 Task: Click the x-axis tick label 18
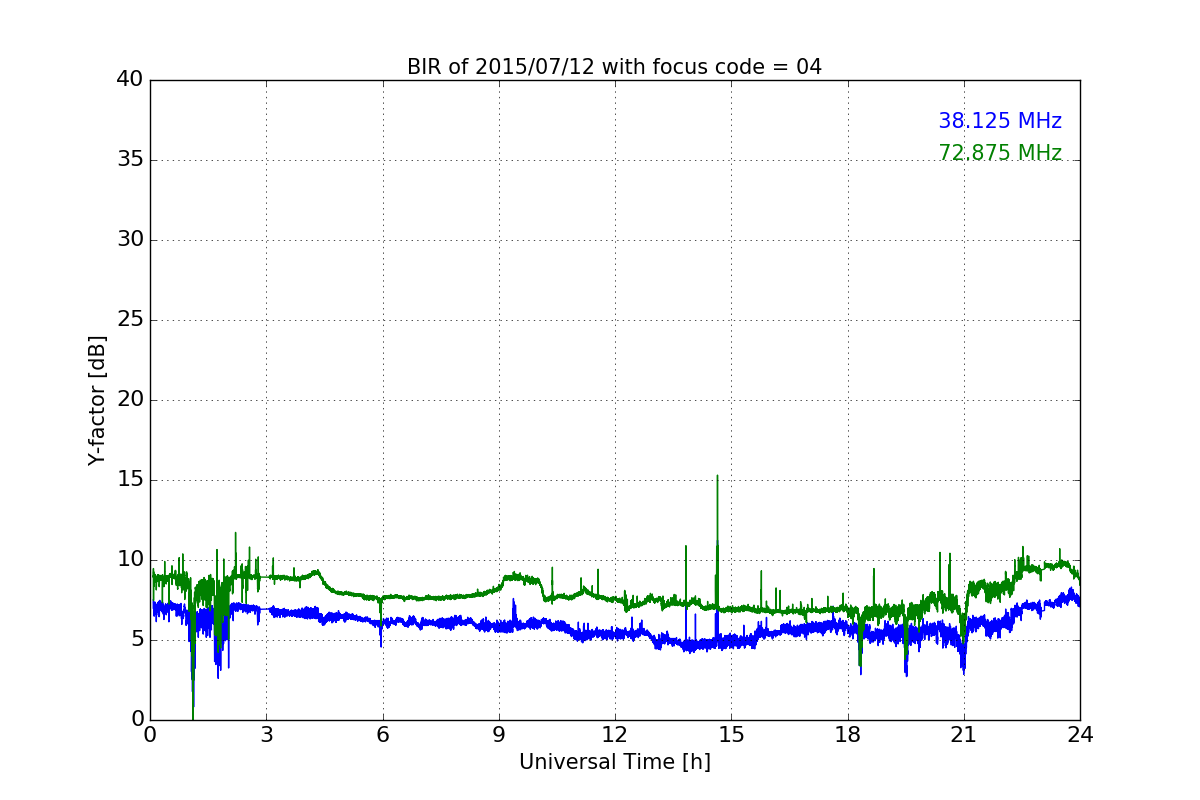(x=848, y=734)
